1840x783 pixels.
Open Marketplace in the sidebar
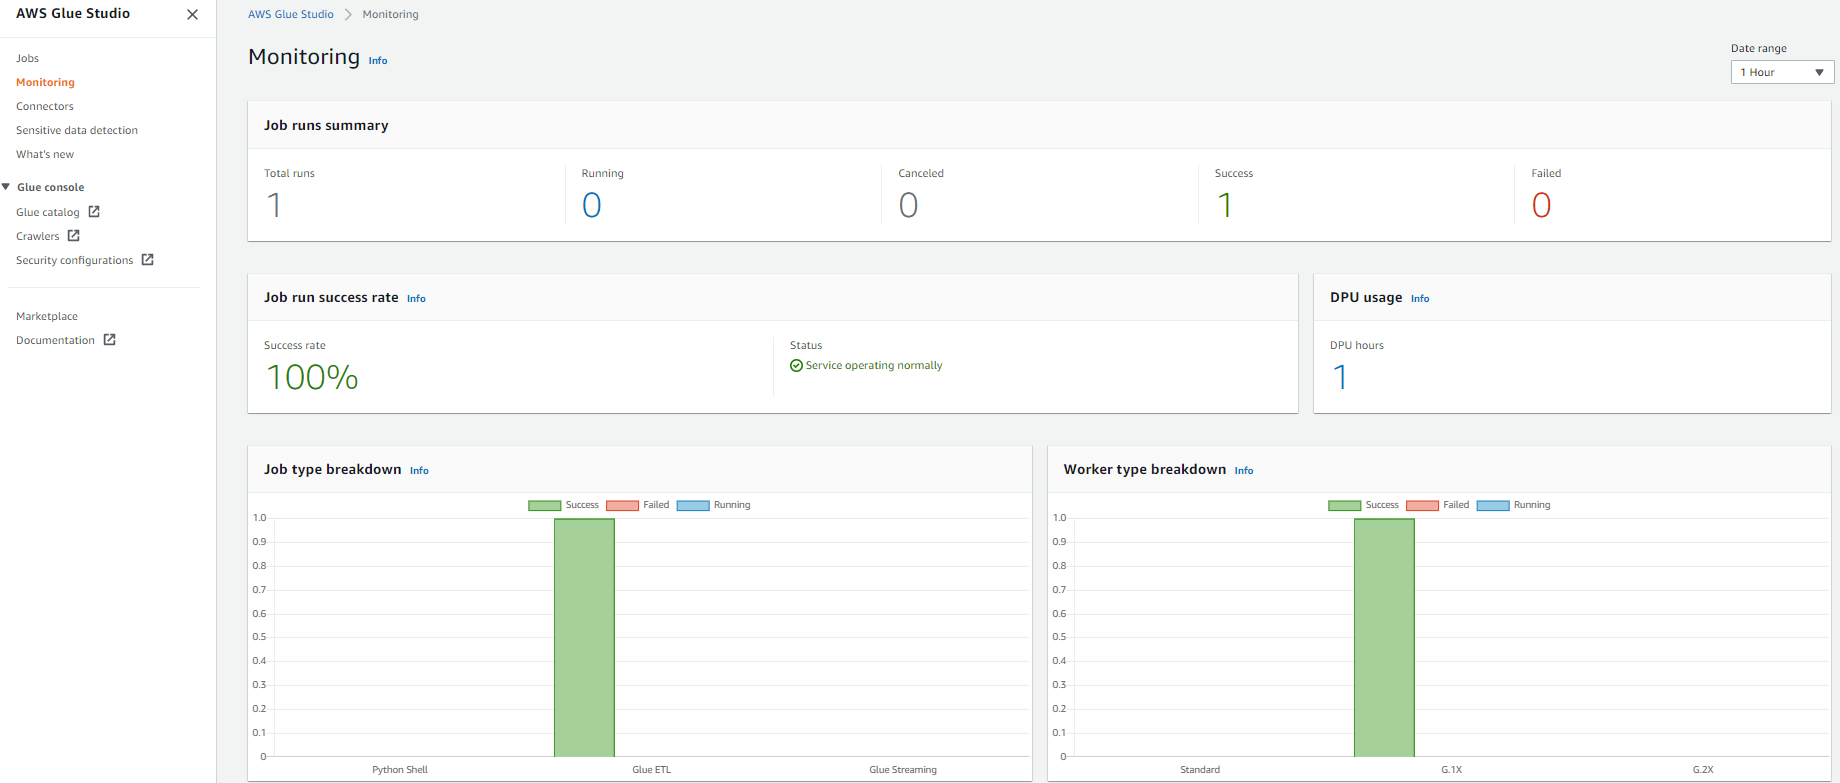click(x=47, y=316)
